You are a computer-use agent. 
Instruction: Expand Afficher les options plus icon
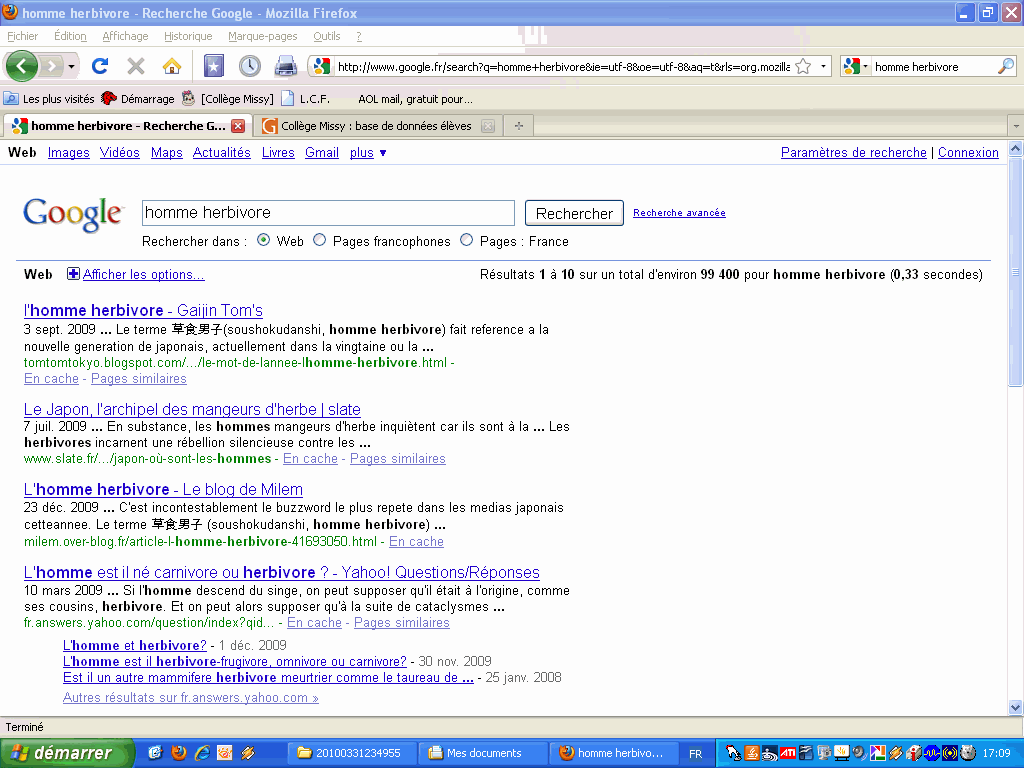click(x=74, y=274)
